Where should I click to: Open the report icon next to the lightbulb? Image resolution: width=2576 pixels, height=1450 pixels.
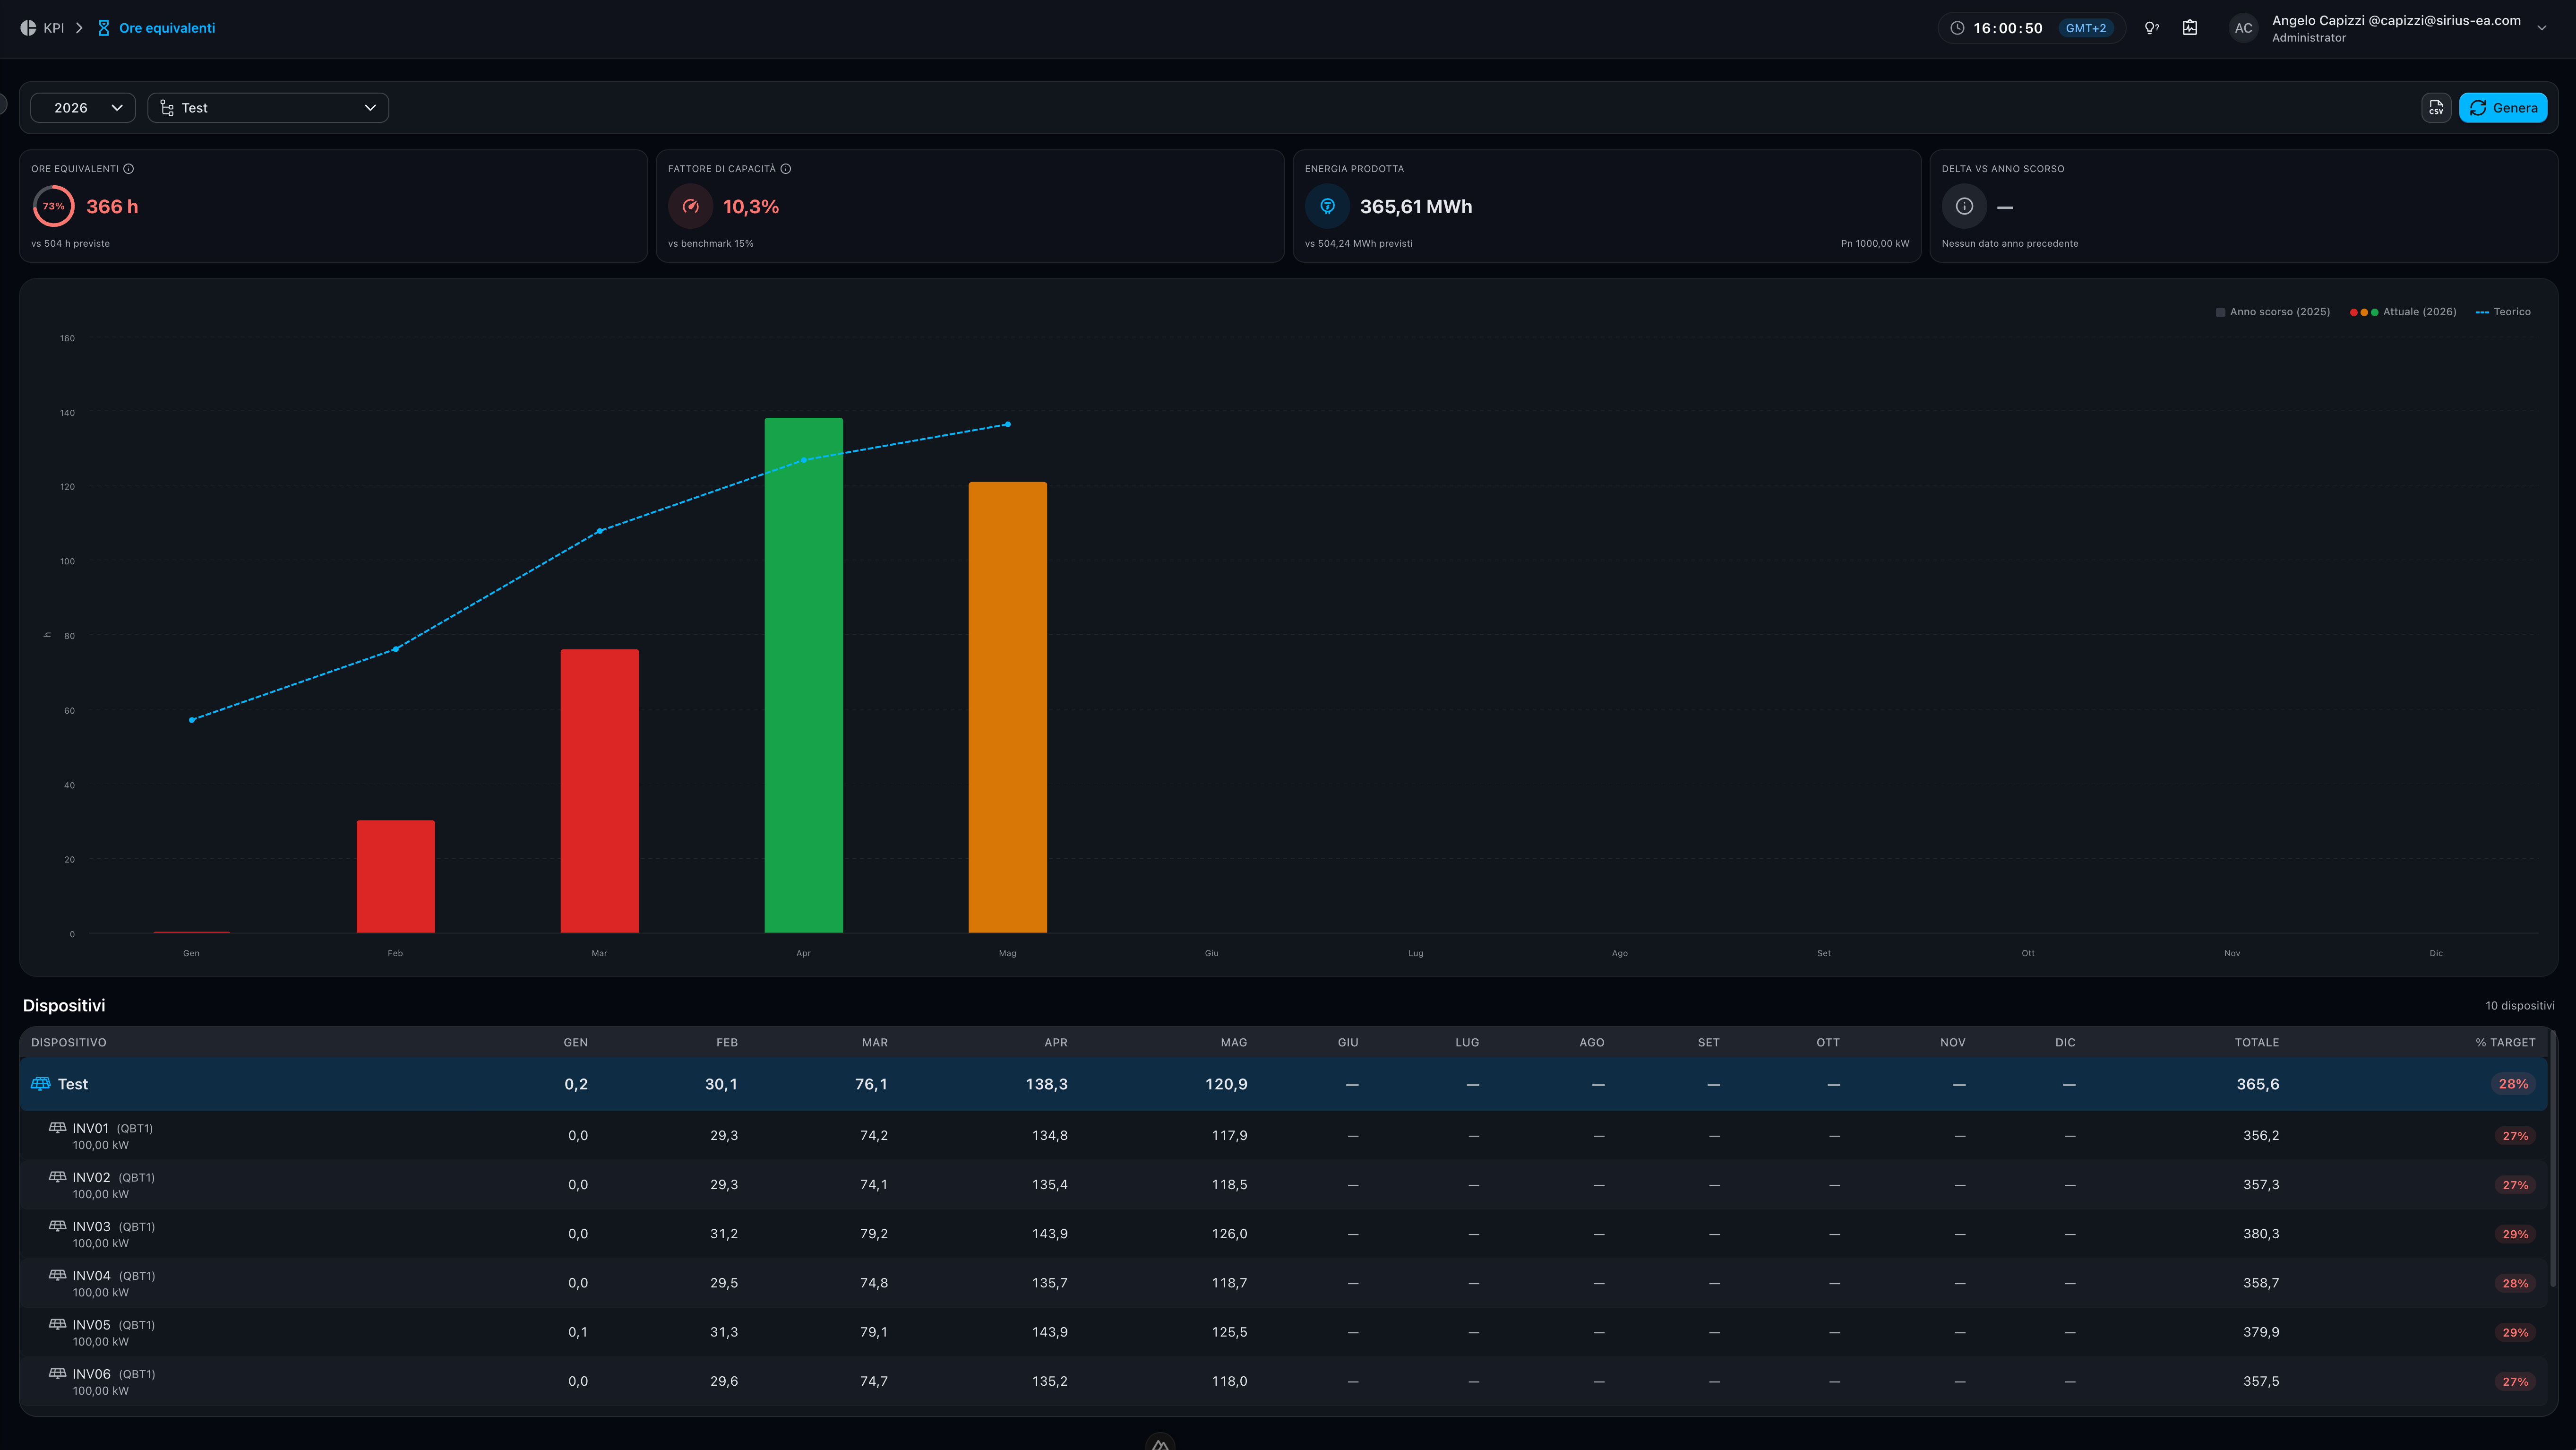(x=2190, y=28)
